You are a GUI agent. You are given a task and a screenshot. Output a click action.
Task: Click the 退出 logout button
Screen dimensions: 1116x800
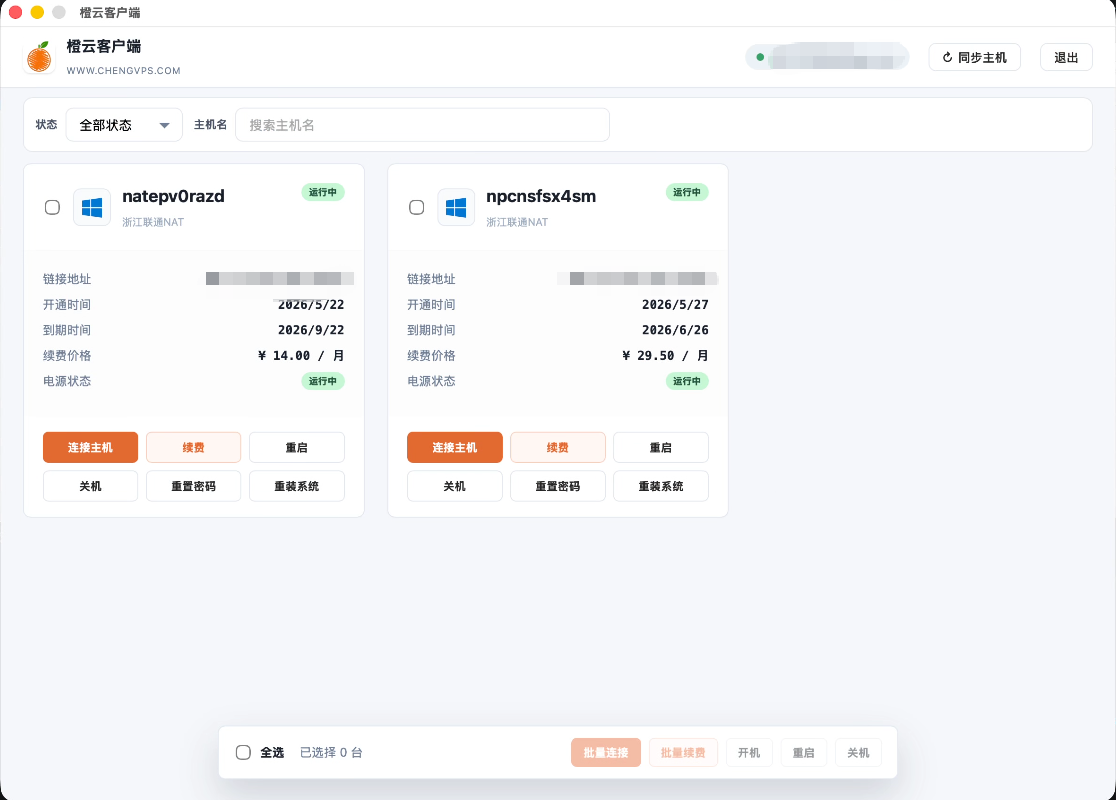[1065, 58]
